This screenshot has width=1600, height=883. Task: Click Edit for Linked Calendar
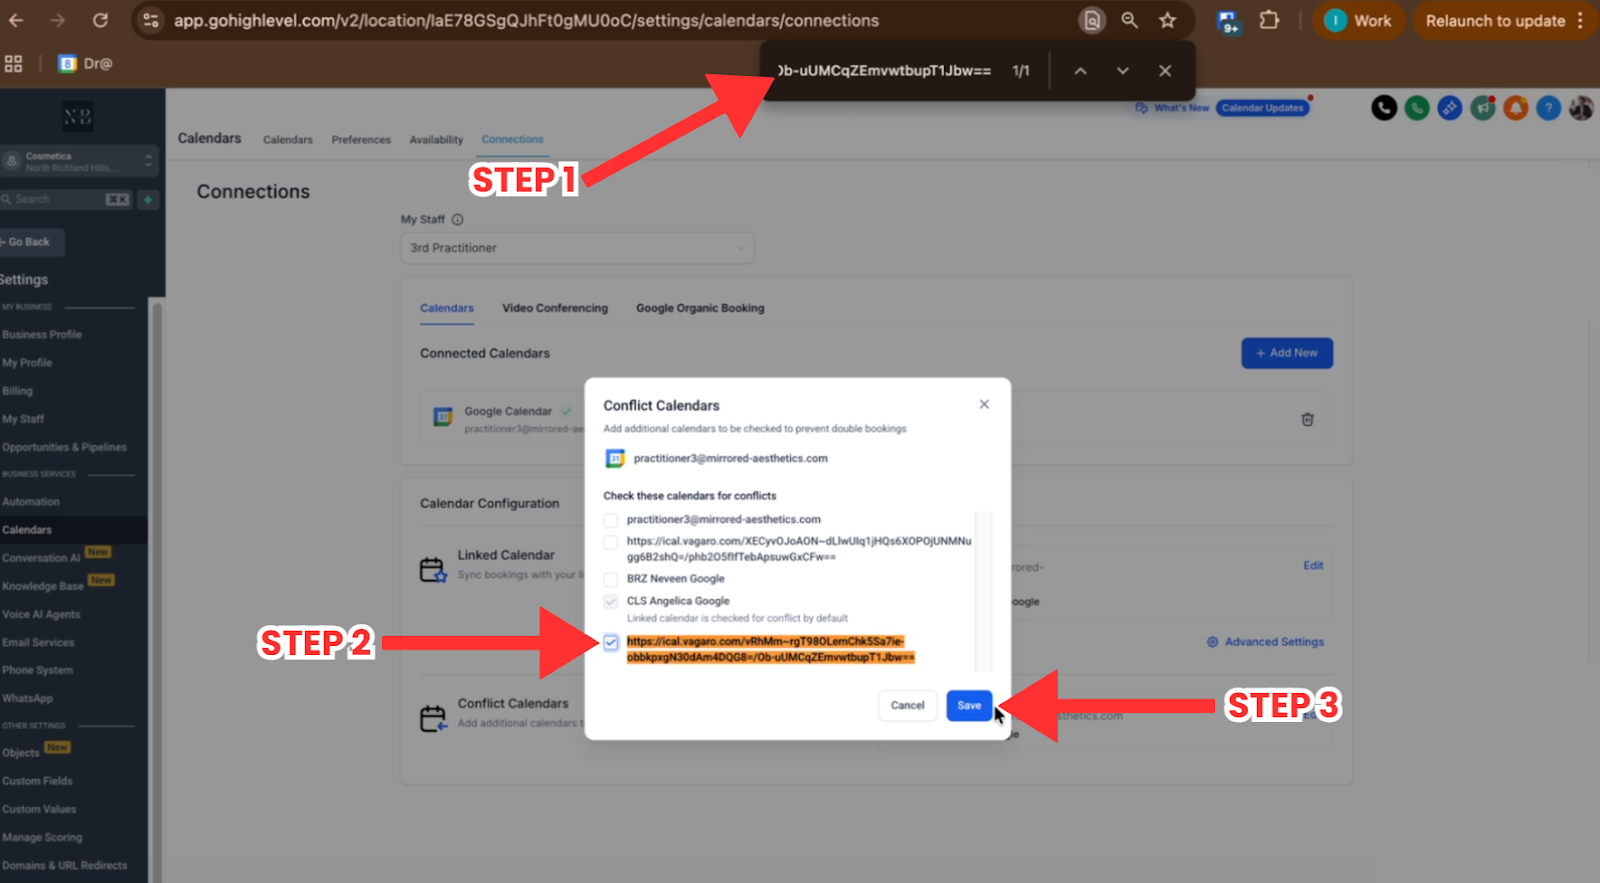pyautogui.click(x=1313, y=566)
